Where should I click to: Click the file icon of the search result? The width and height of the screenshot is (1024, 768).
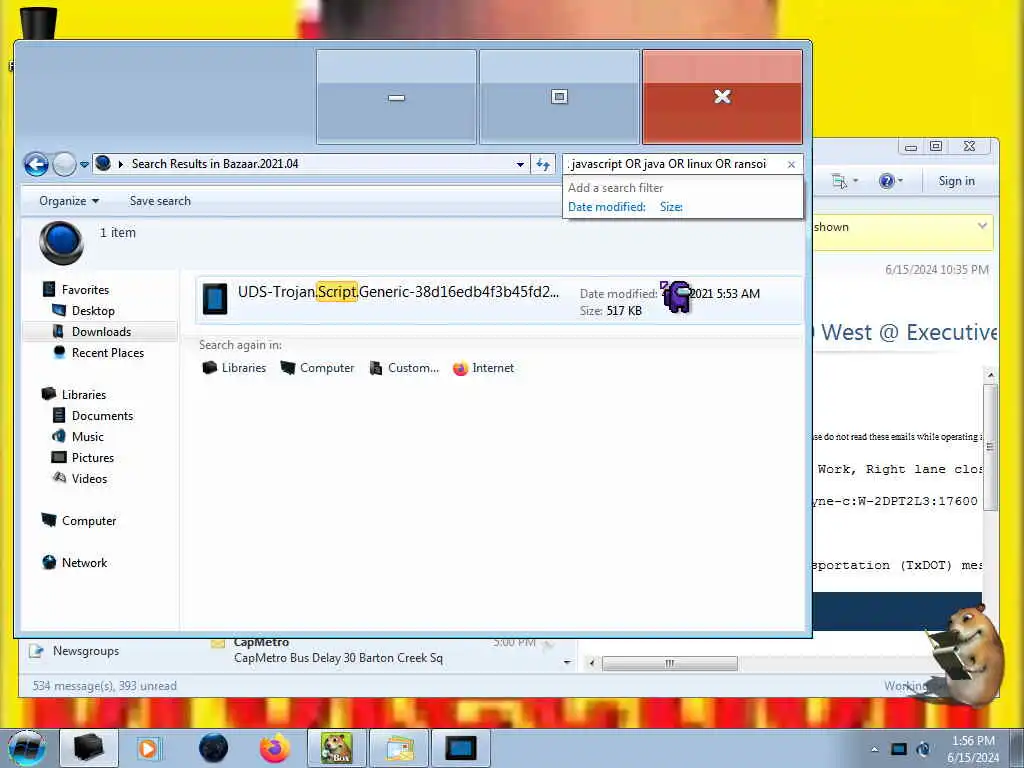(x=215, y=299)
